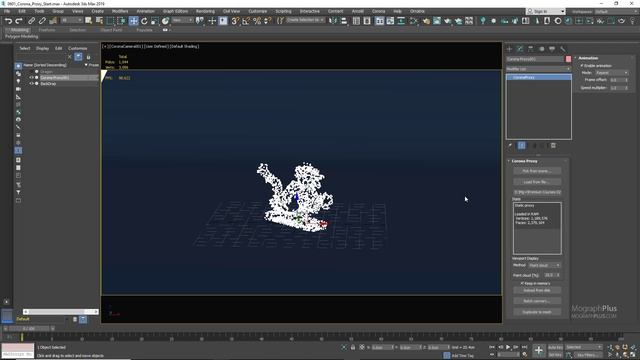The height and width of the screenshot is (360, 640).
Task: Open the Modify command panel tab
Action: 520,49
